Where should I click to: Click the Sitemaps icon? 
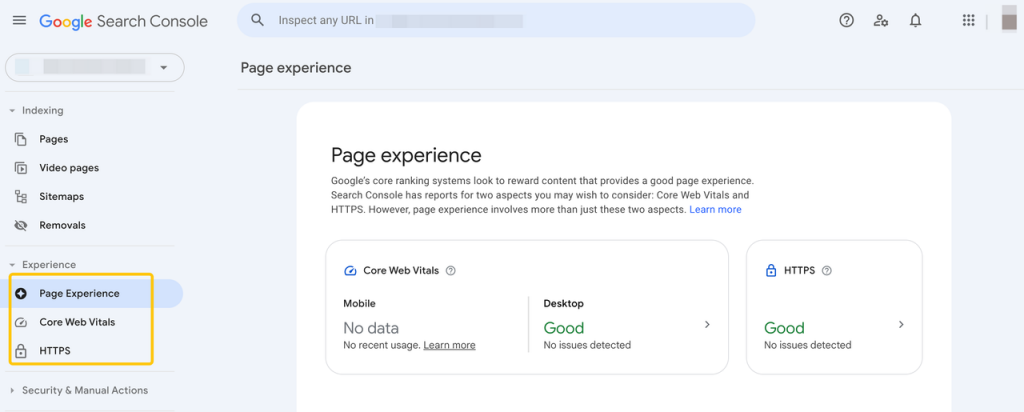click(x=21, y=197)
